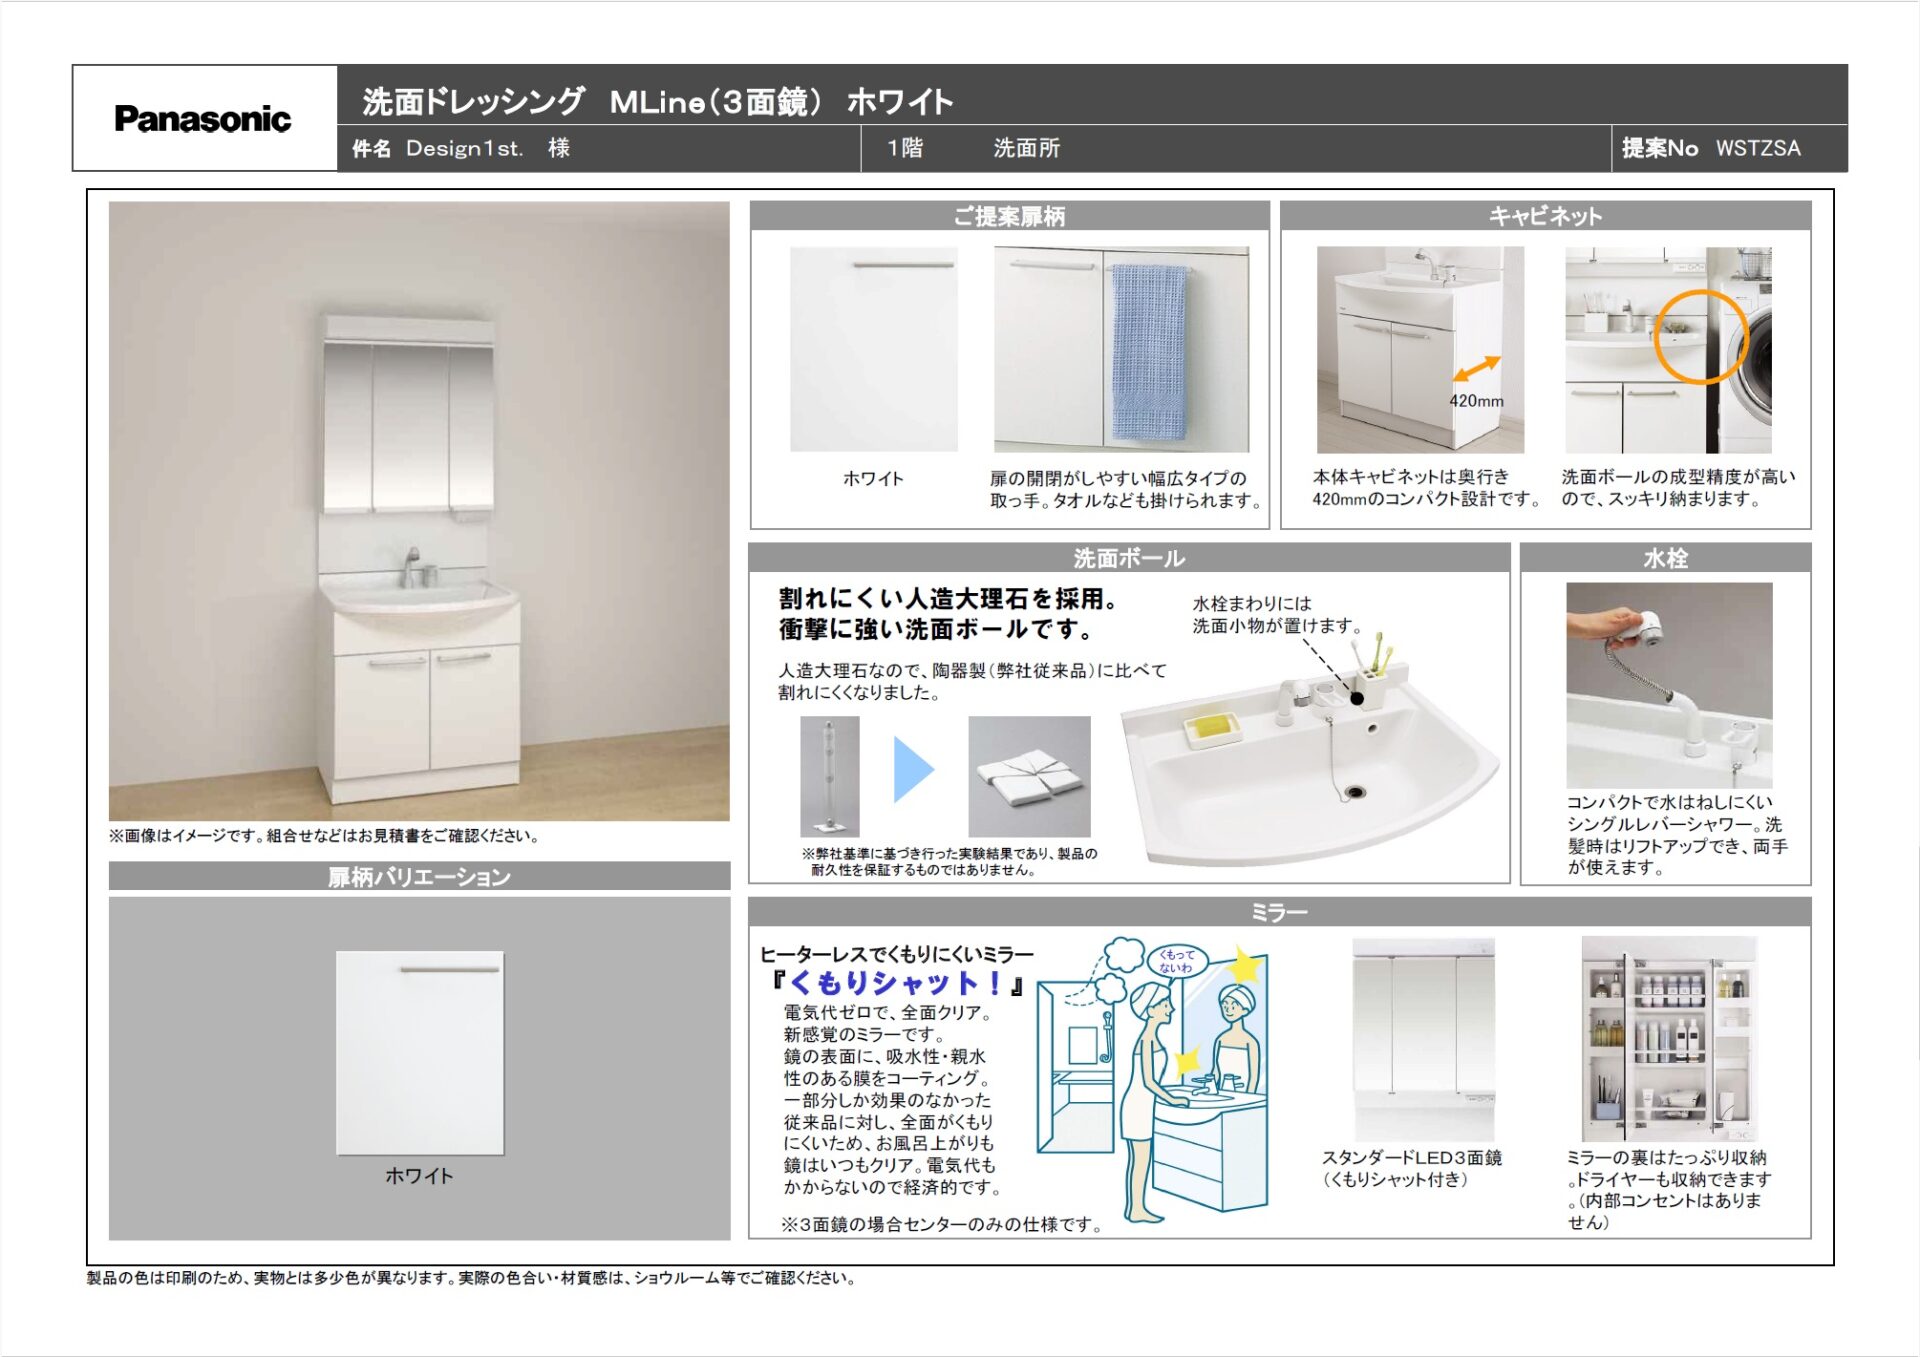Open the pull-out shower faucet photo
This screenshot has width=1920, height=1357.
pos(1669,686)
